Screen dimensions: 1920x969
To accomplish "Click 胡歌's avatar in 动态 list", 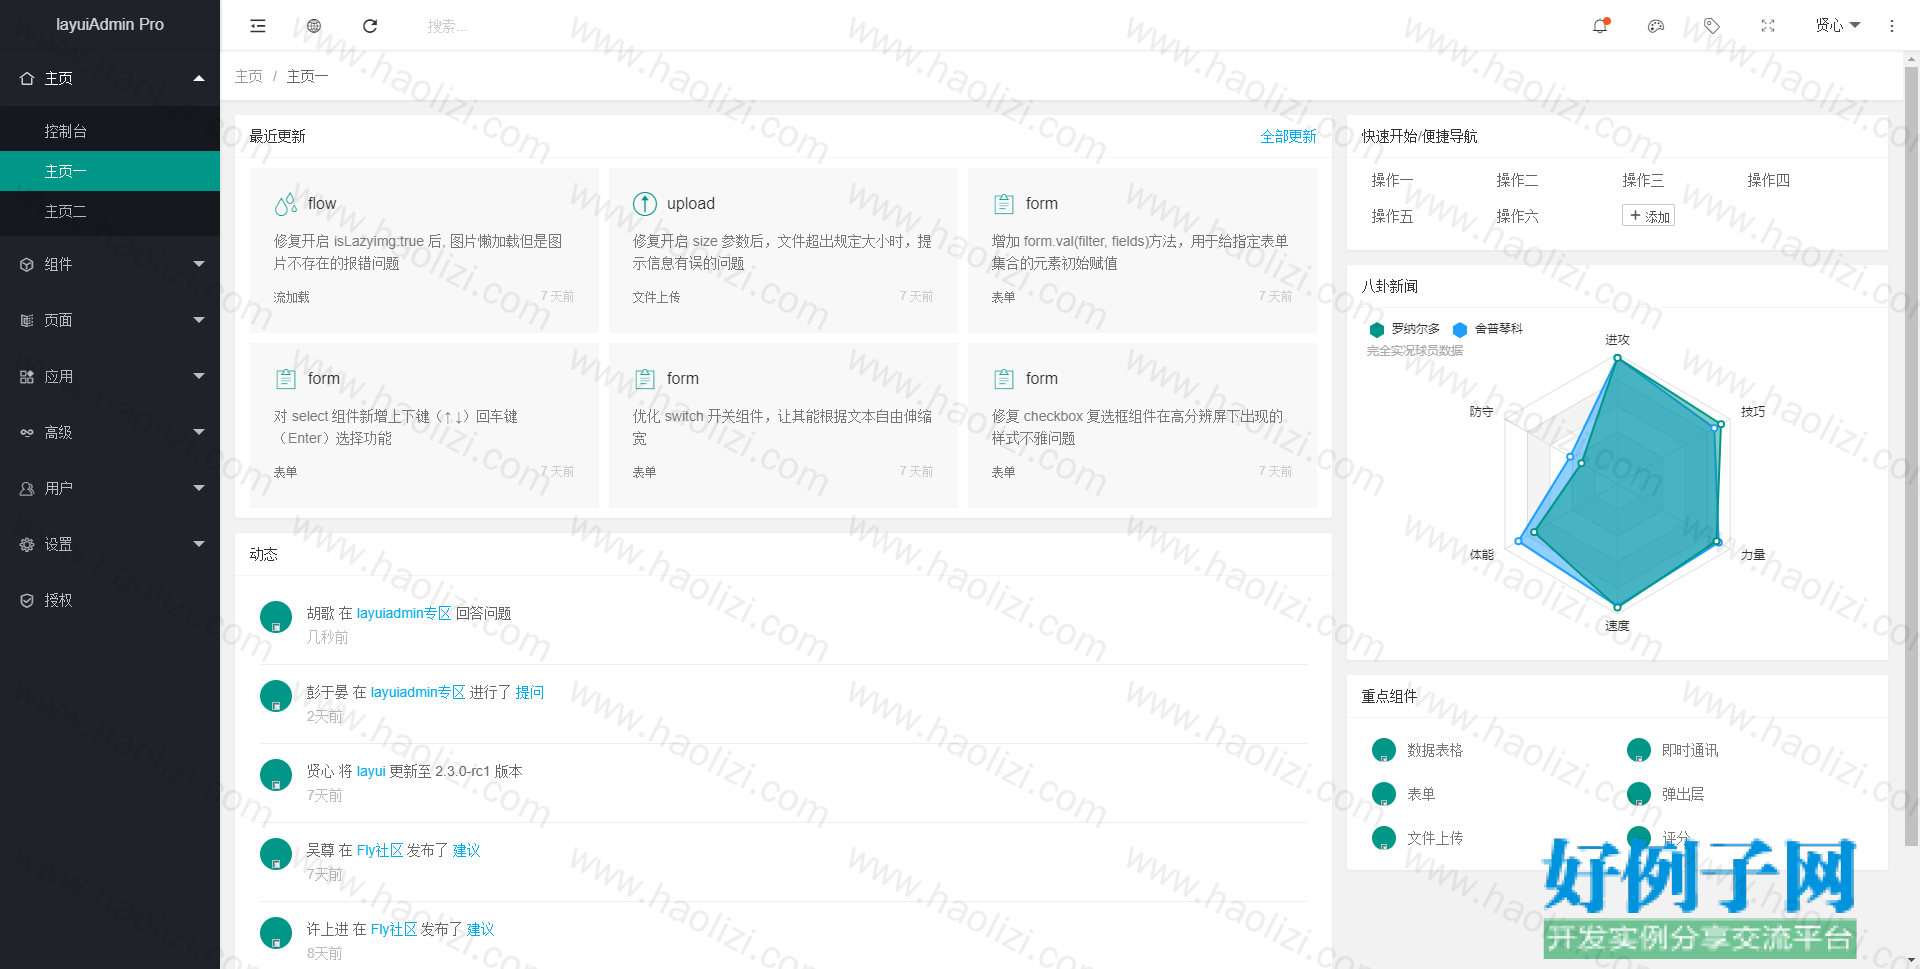I will [x=276, y=617].
